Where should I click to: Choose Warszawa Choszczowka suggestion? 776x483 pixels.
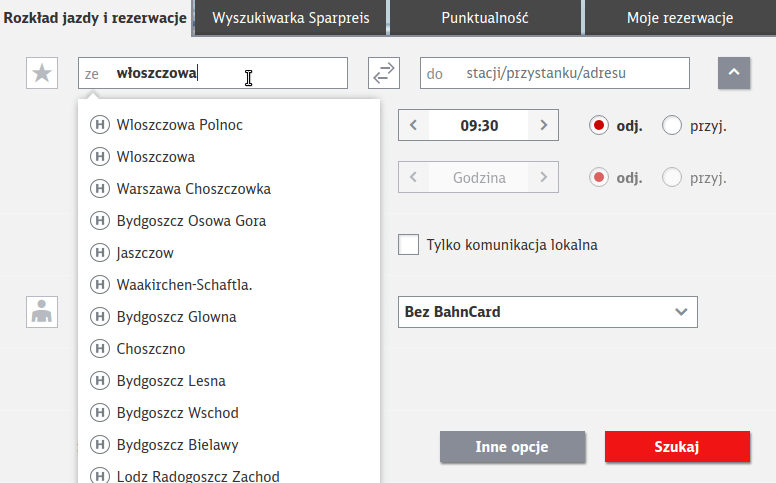(229, 189)
